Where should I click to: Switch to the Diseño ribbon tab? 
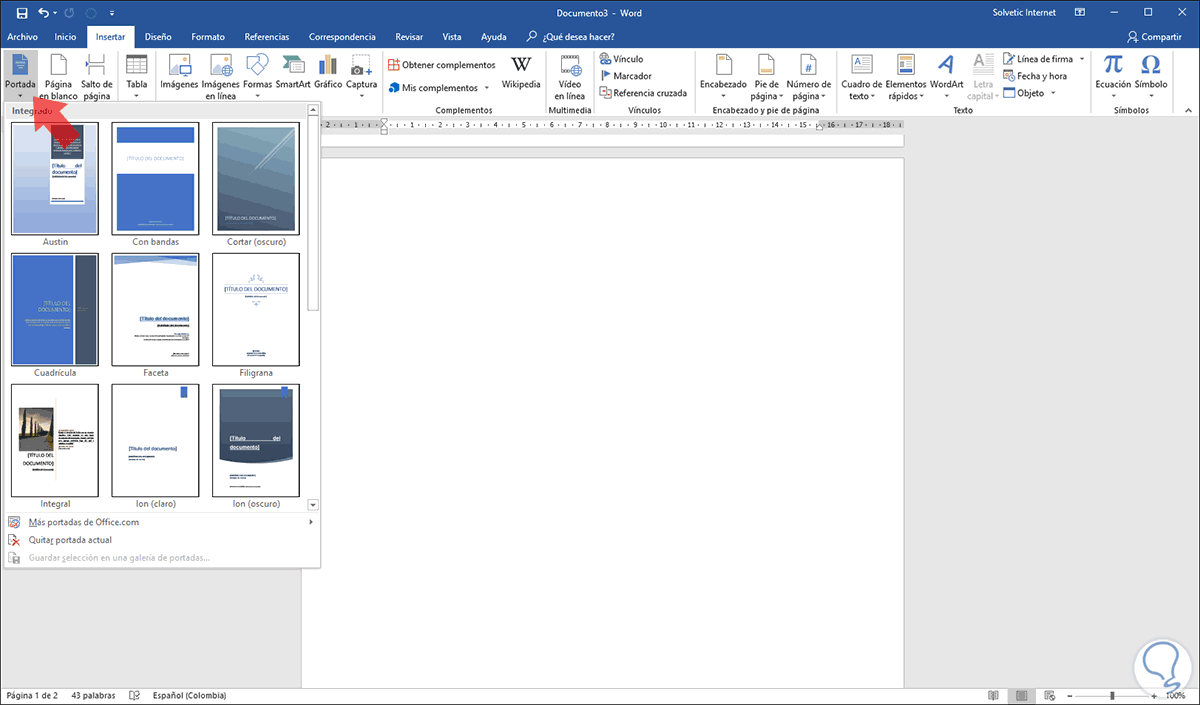[x=158, y=37]
